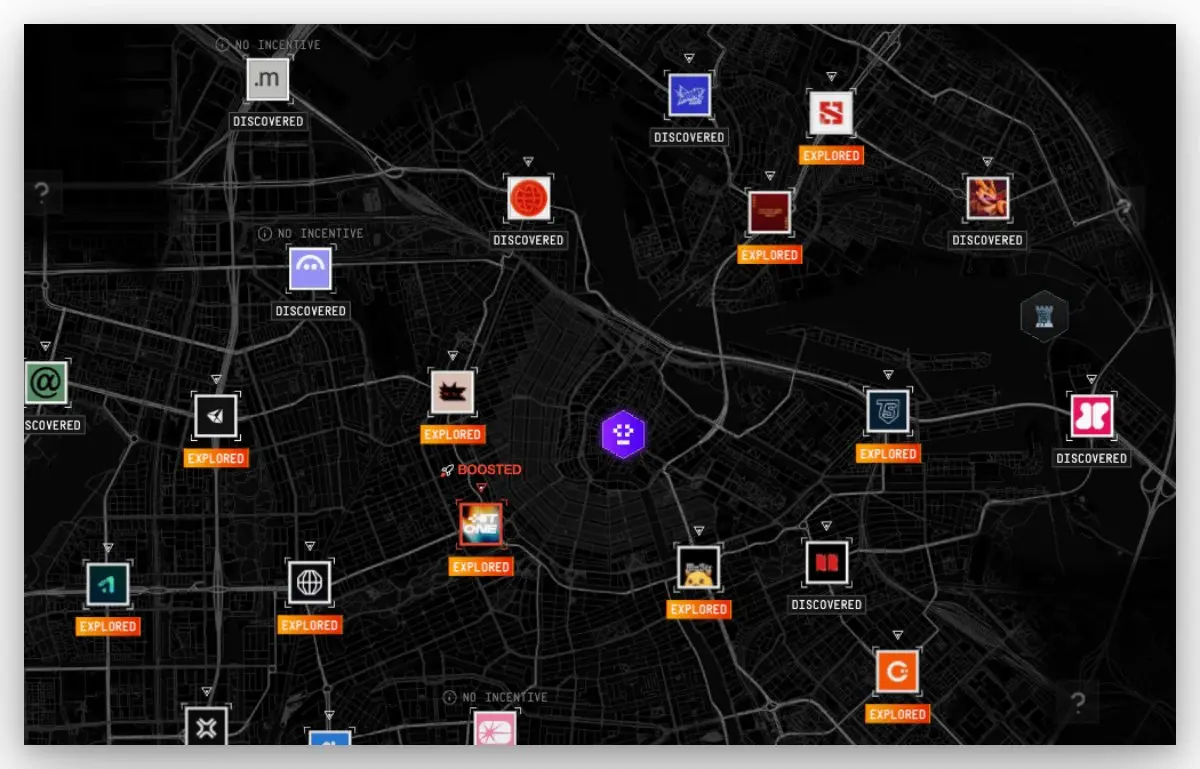Click NO INCENTIVE text above pink starburst marker
The height and width of the screenshot is (769, 1200).
pos(505,696)
